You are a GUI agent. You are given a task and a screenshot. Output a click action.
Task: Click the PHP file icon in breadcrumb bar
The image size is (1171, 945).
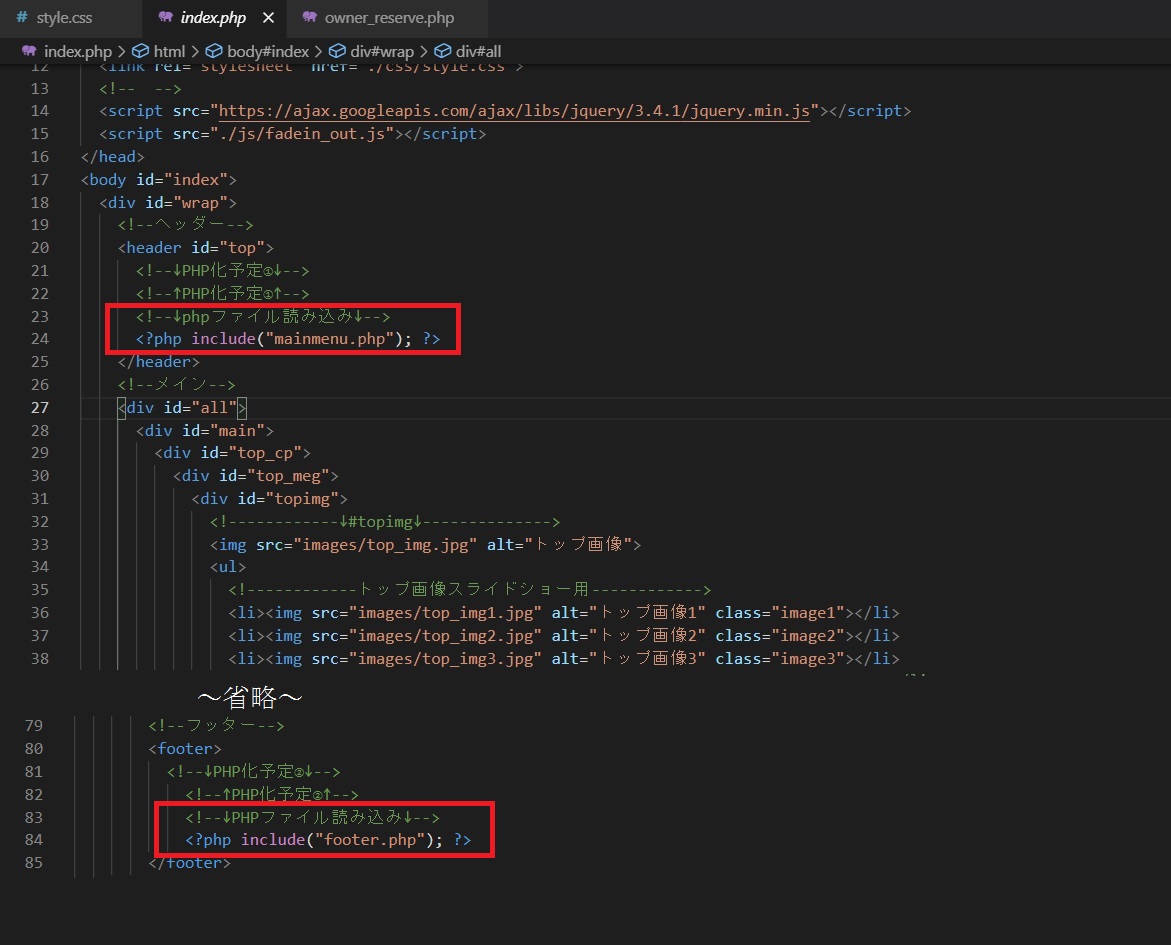point(30,51)
